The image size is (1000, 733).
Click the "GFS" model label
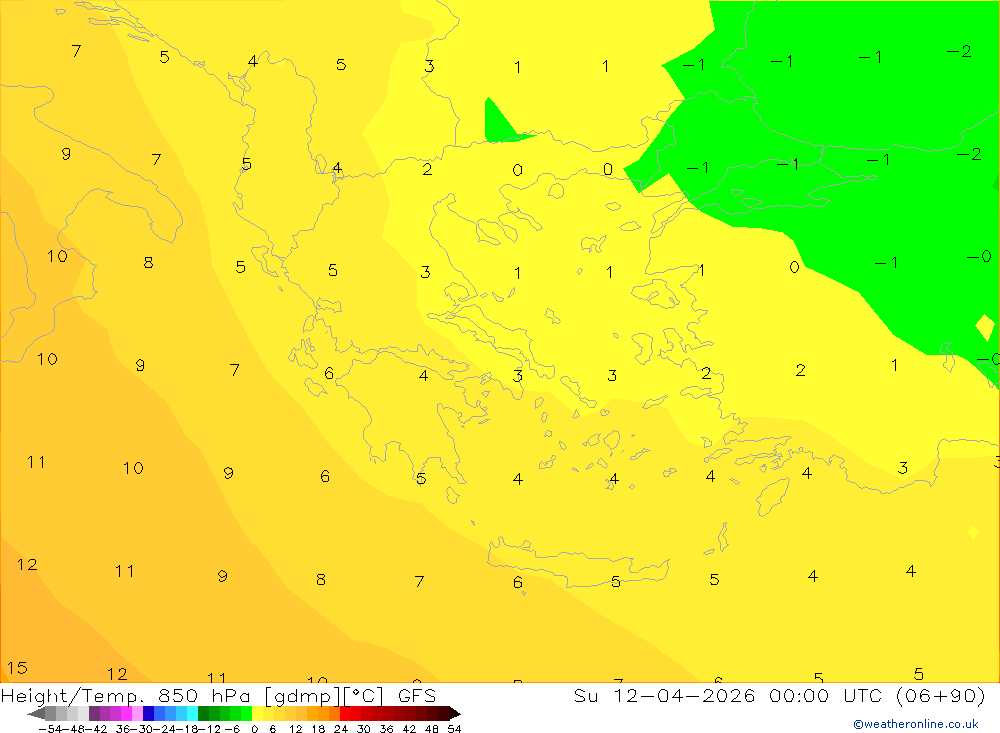417,695
